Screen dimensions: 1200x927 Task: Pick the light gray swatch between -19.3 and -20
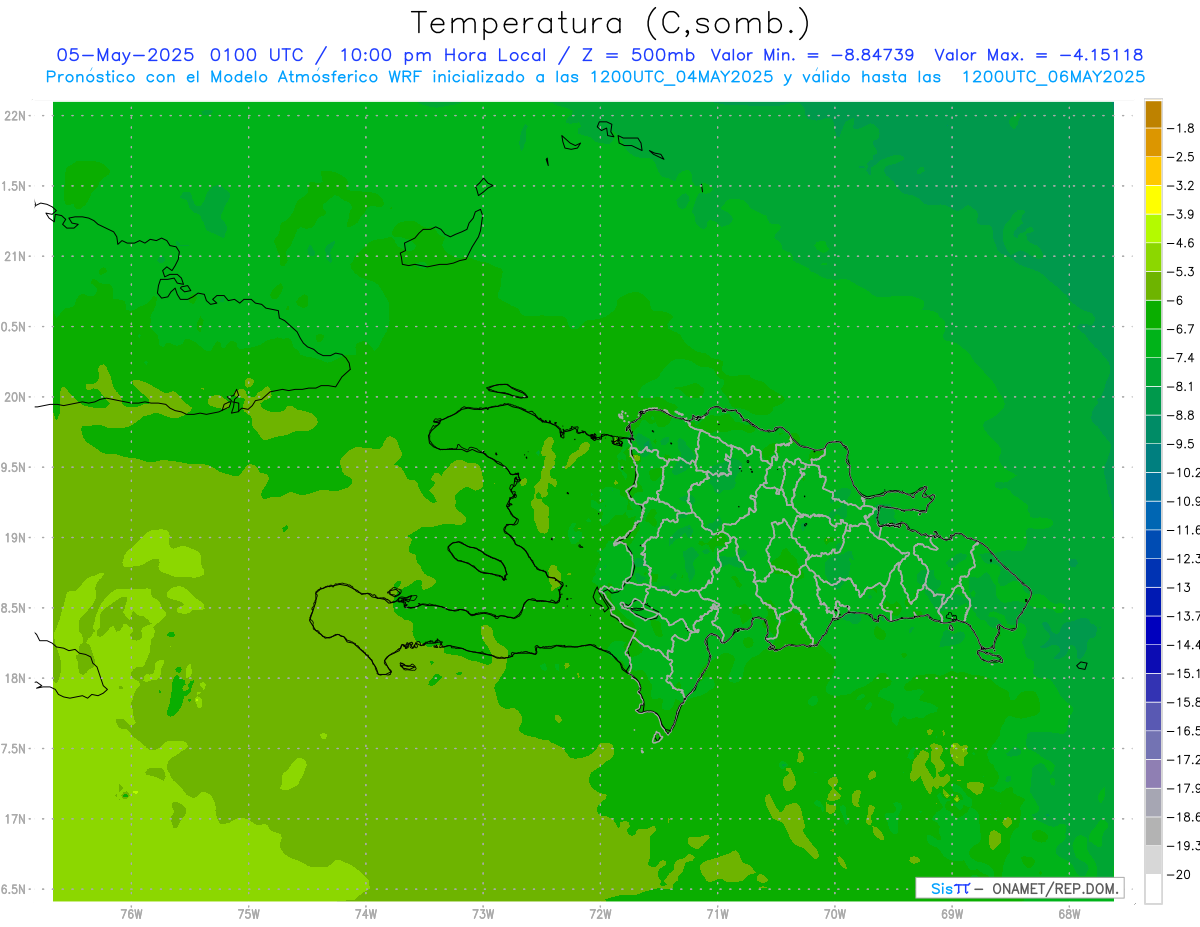point(1153,860)
